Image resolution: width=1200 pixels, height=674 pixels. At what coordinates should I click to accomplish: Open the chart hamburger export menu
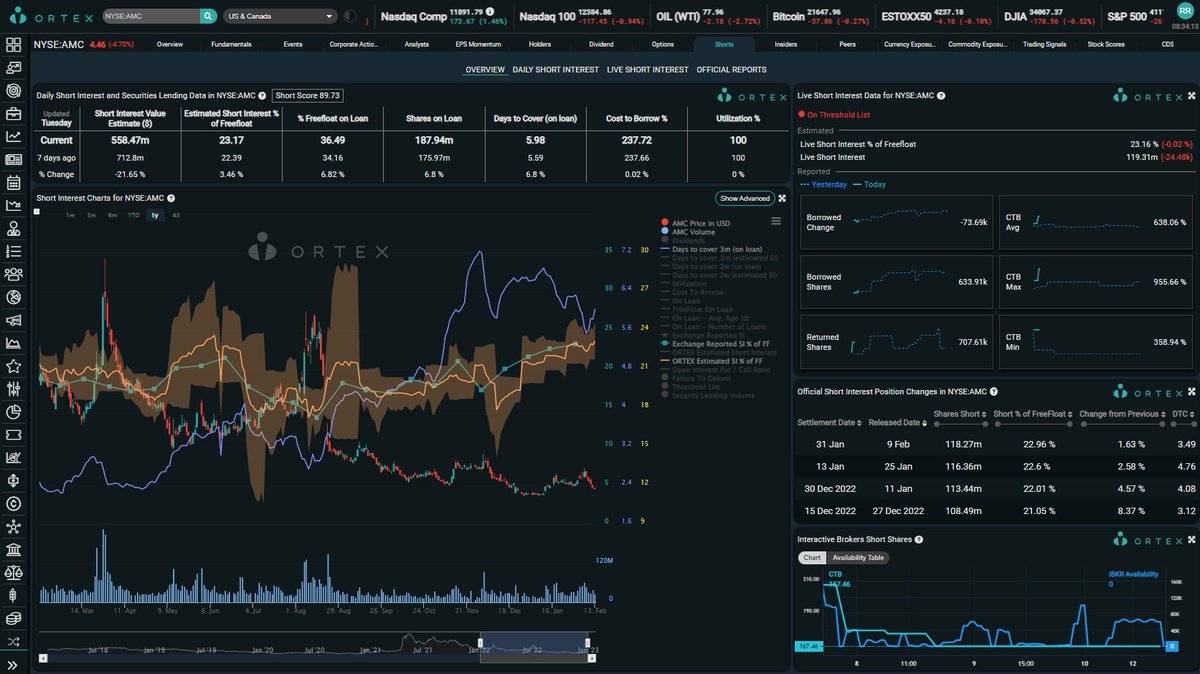(775, 222)
